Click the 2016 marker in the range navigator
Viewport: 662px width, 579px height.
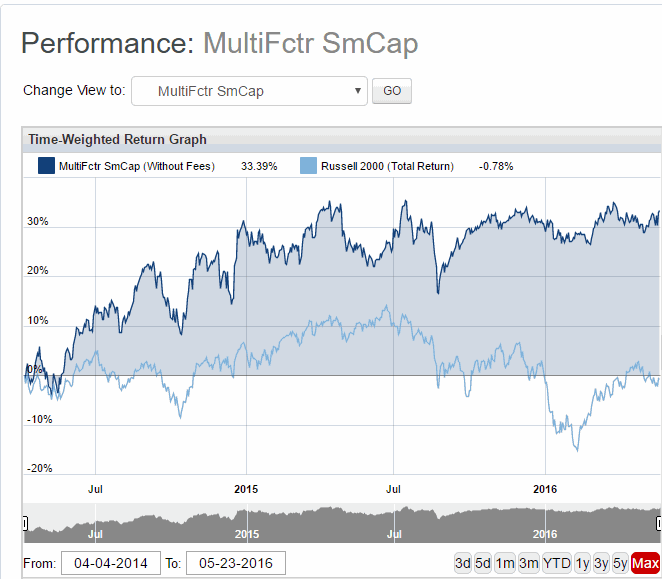545,534
